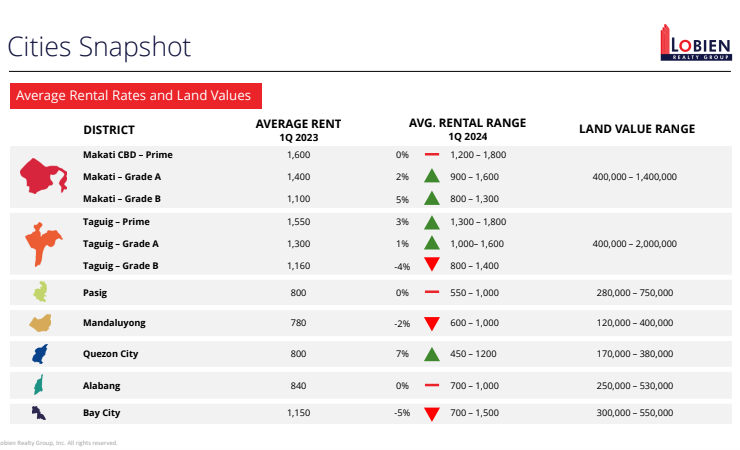Click the Lobien Realty Group logo

click(696, 44)
